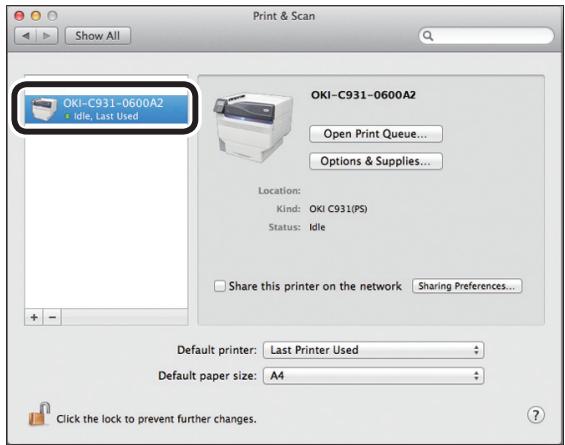565x445 pixels.
Task: Open help with the question mark button
Action: pyautogui.click(x=535, y=415)
